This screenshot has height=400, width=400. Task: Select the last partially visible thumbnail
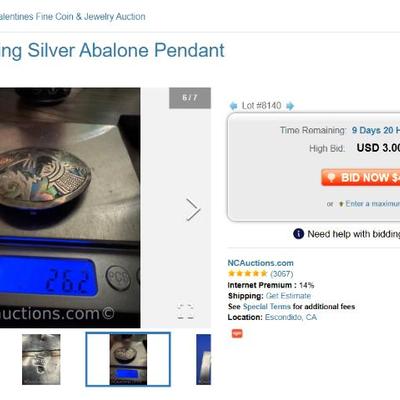tap(203, 359)
